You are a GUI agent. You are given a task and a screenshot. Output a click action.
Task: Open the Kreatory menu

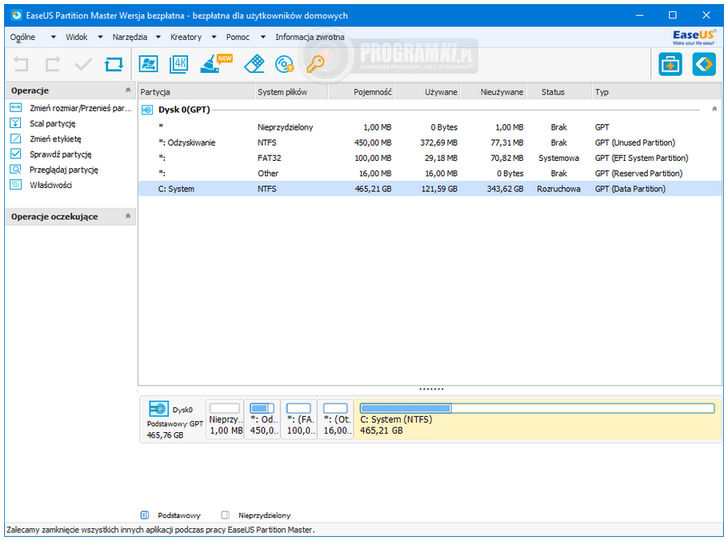click(185, 37)
